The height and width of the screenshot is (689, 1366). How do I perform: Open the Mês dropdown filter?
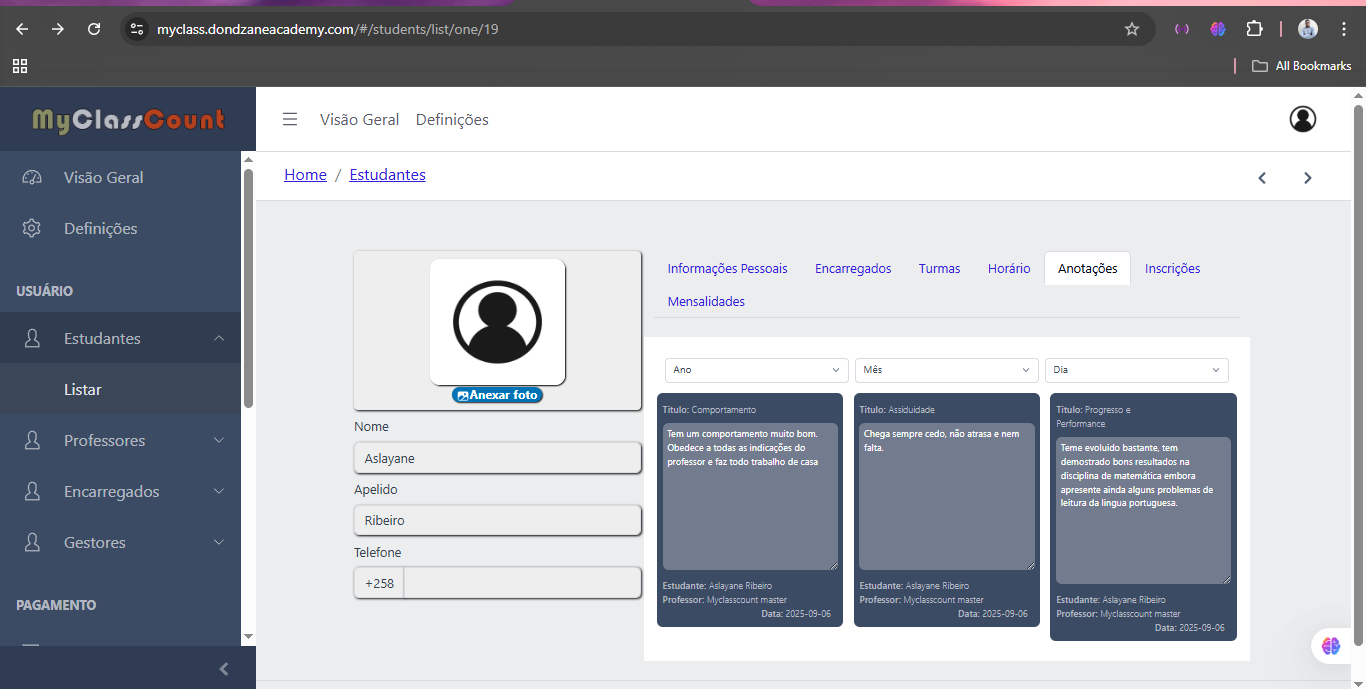(946, 370)
